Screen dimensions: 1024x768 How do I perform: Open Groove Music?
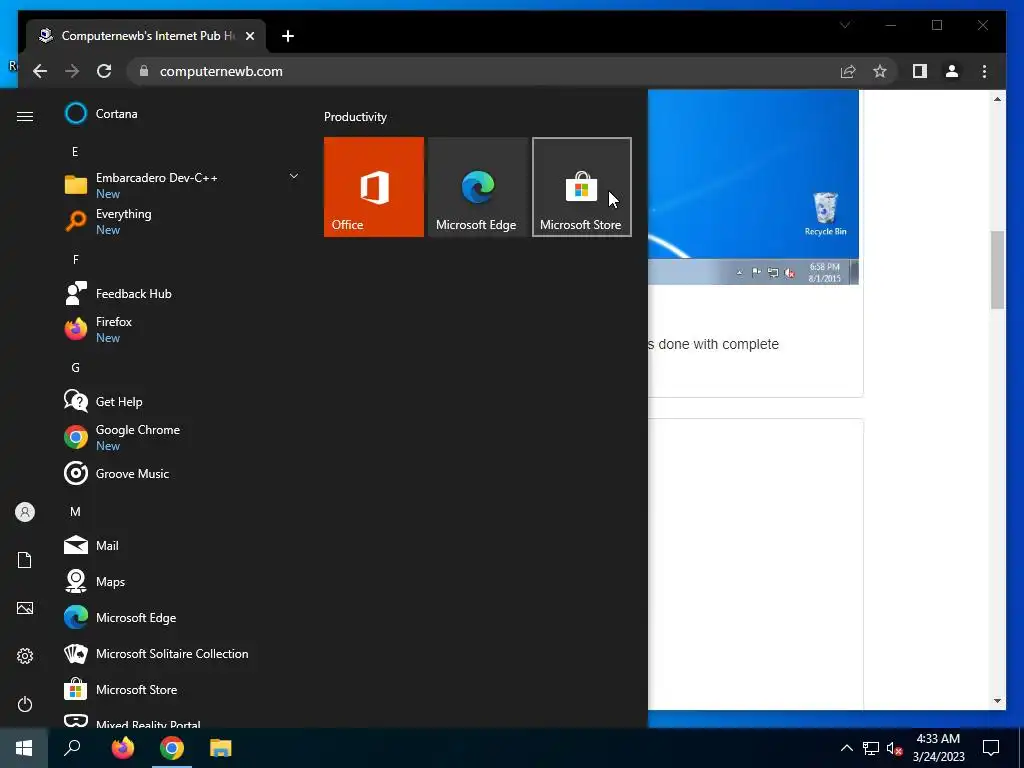click(180, 473)
